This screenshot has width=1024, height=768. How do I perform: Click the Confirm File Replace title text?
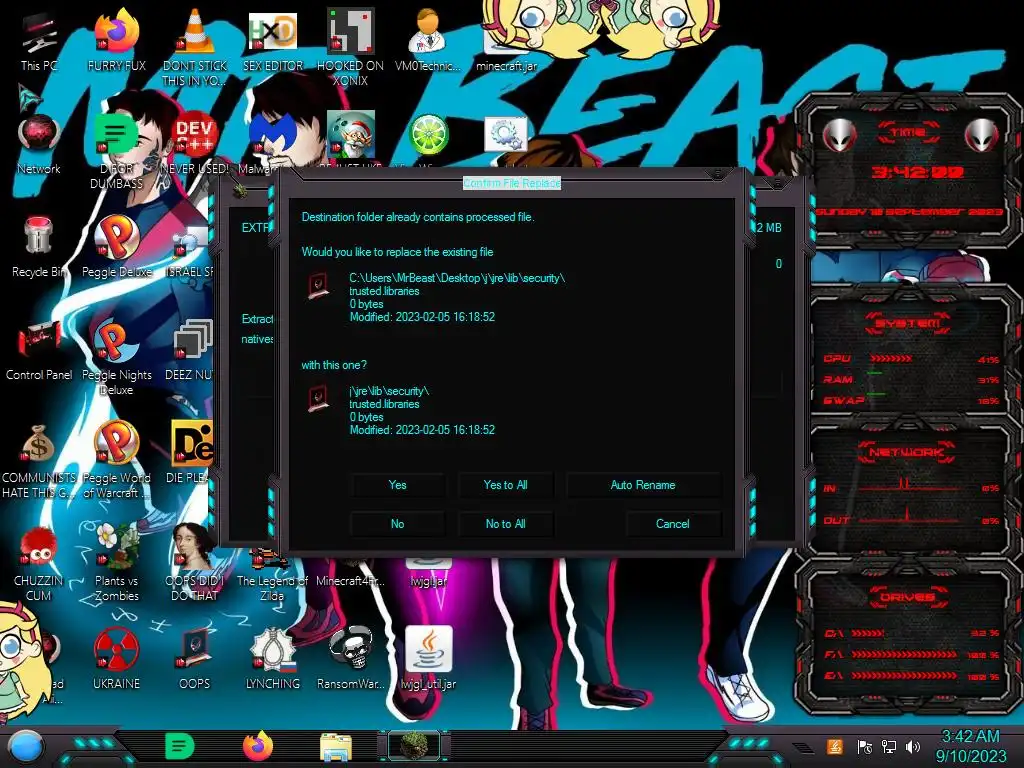click(x=512, y=184)
